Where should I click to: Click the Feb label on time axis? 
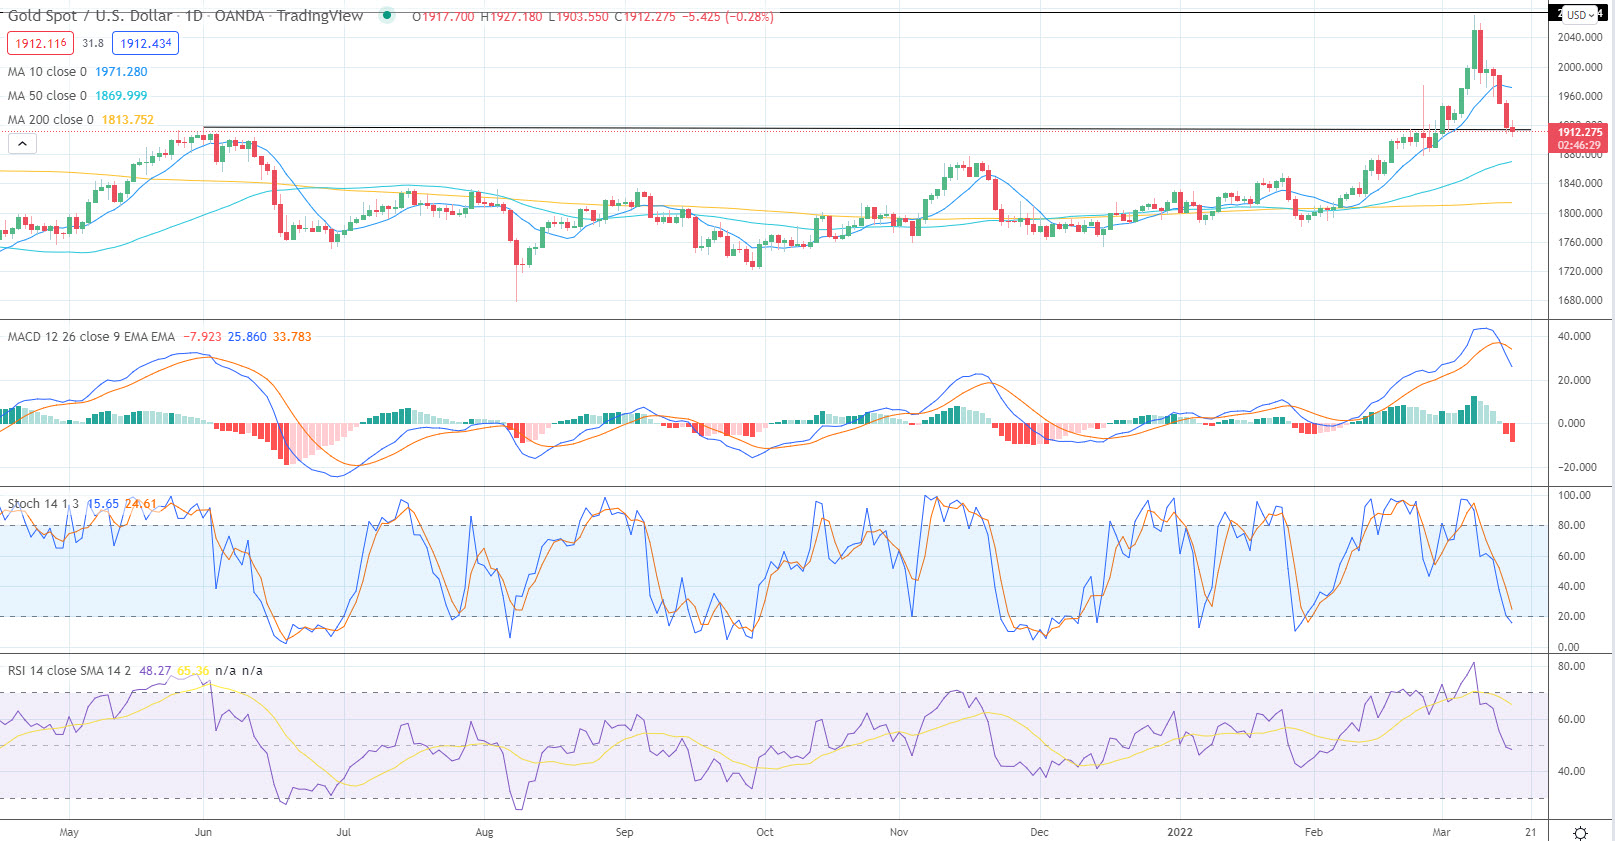pyautogui.click(x=1313, y=832)
